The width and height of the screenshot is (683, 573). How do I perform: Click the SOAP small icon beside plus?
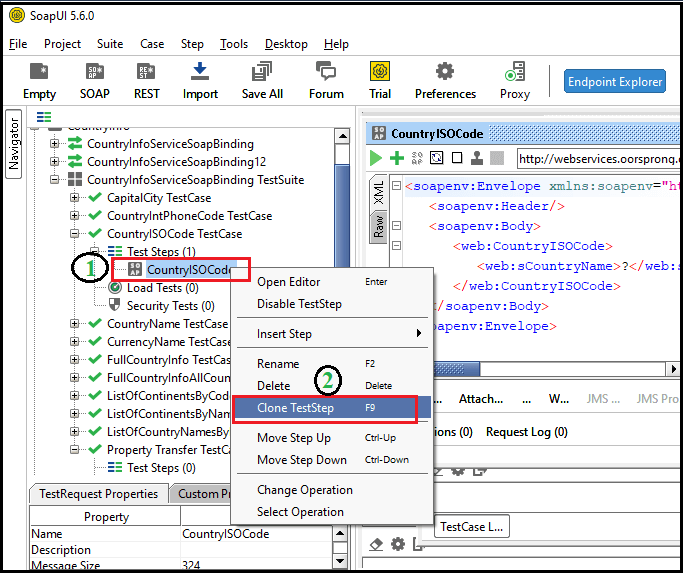click(417, 158)
